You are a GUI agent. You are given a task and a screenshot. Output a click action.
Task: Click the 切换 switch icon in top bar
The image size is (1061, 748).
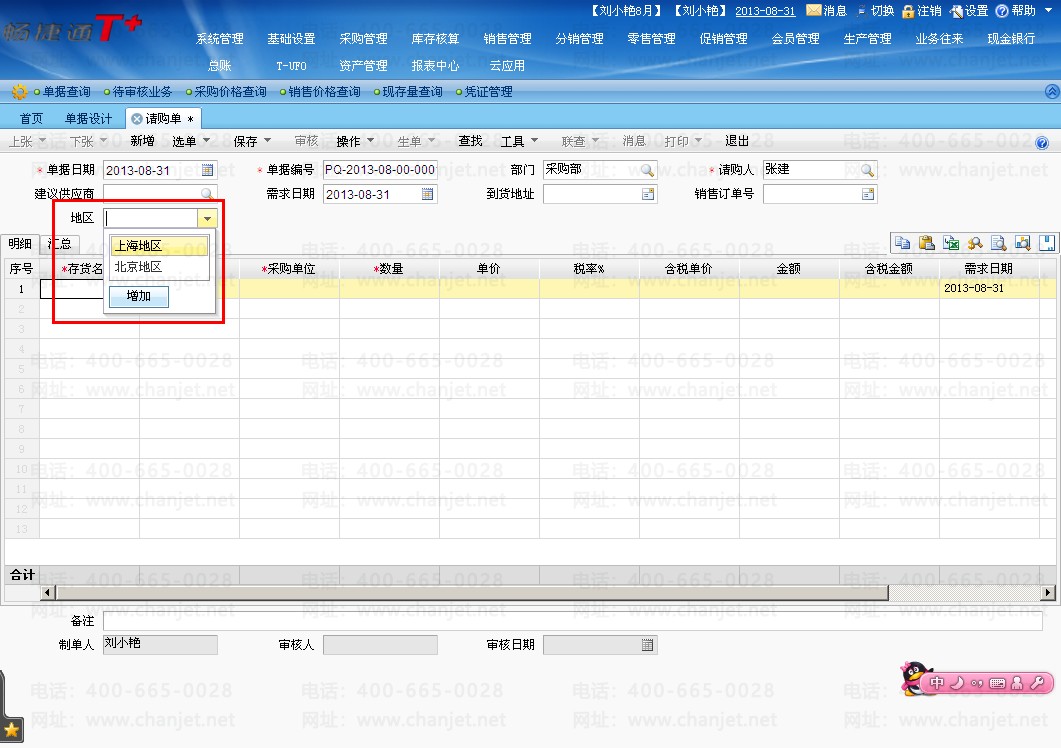(x=861, y=12)
